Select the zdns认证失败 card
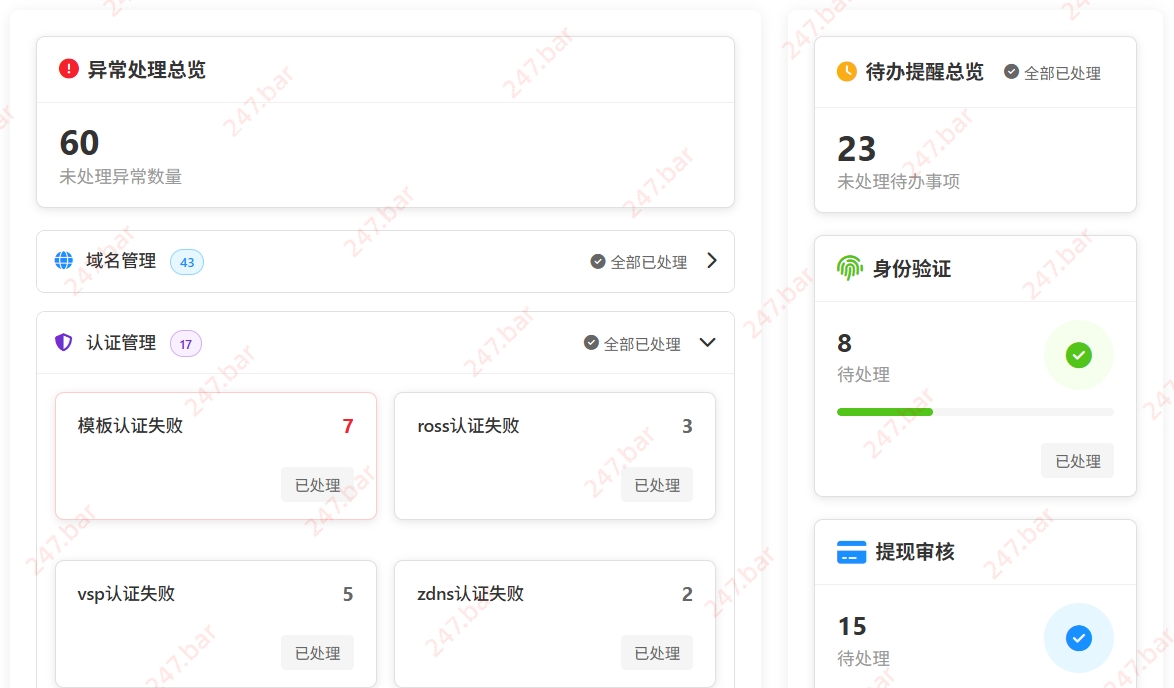This screenshot has height=688, width=1174. coord(555,623)
